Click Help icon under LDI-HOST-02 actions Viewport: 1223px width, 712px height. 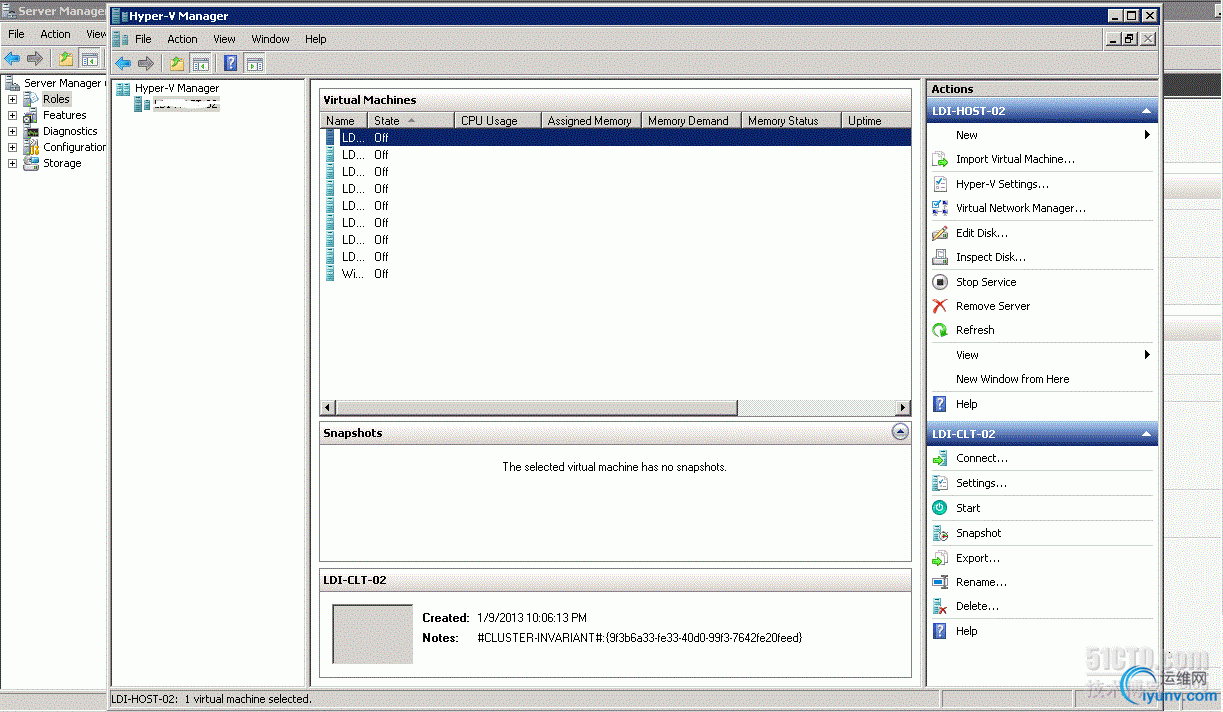pos(939,404)
